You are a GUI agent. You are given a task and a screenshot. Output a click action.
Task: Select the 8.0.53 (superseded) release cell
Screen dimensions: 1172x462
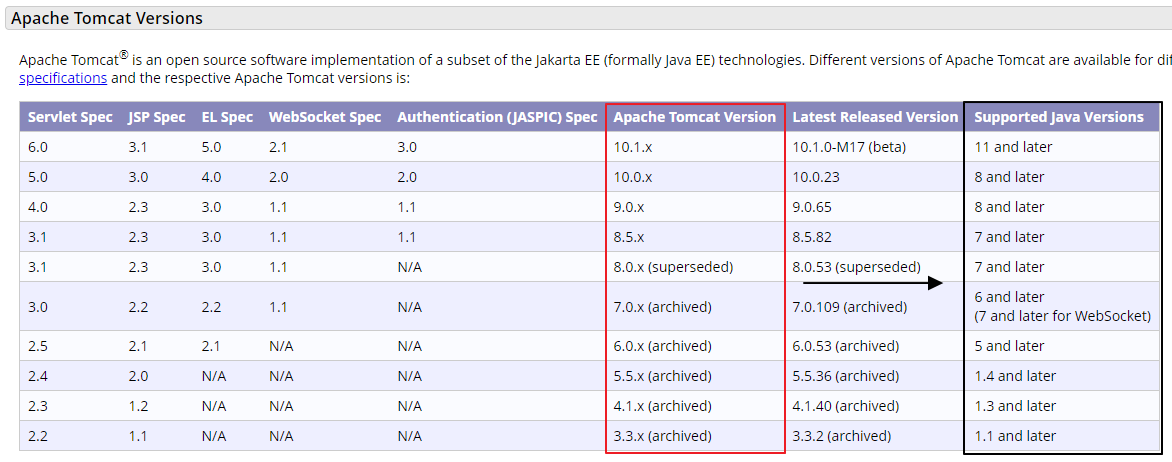(x=857, y=267)
